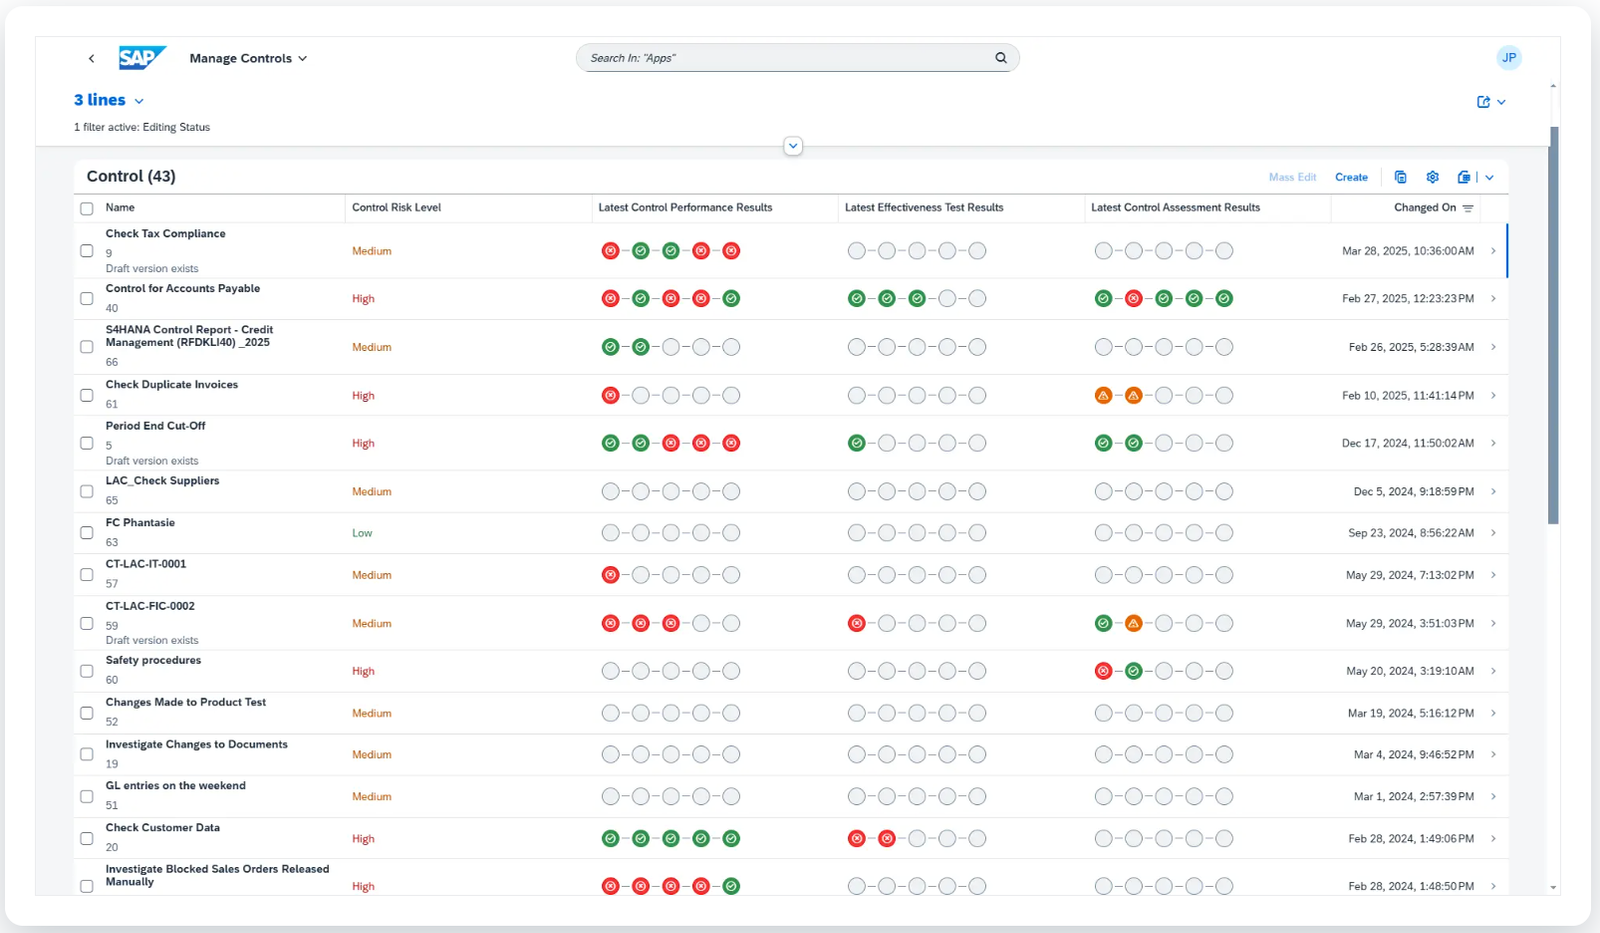Click the Mass Edit button
This screenshot has height=933, width=1600.
1292,177
